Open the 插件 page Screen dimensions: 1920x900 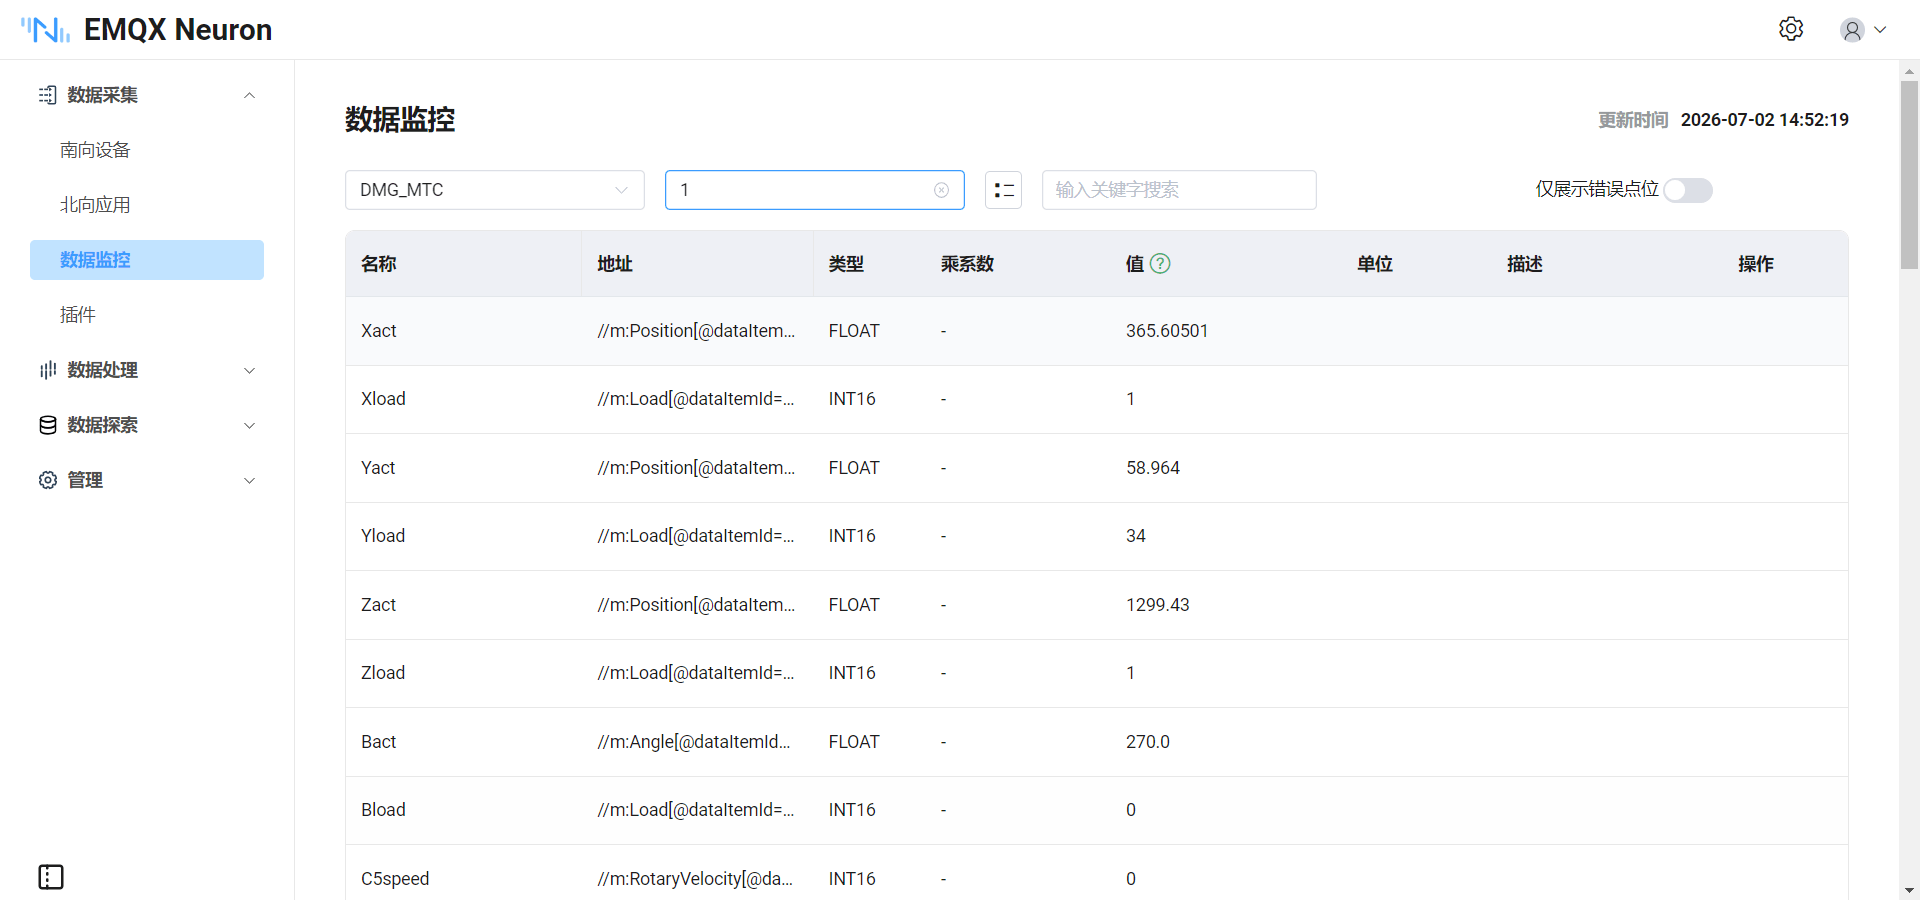(78, 315)
